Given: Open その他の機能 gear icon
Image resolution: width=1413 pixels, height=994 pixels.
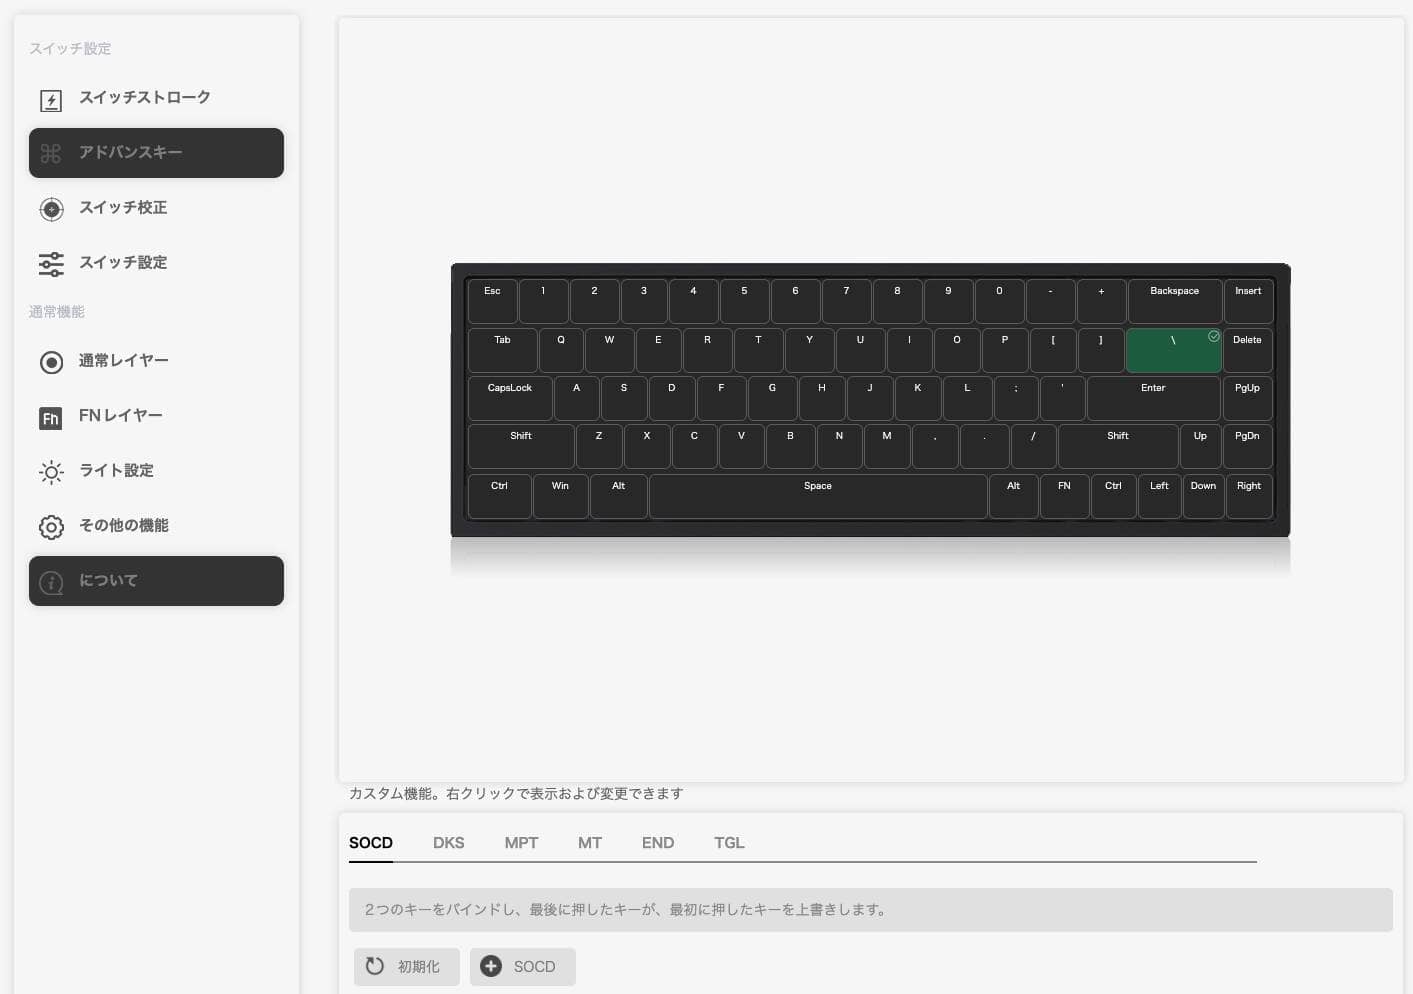Looking at the screenshot, I should [x=51, y=527].
